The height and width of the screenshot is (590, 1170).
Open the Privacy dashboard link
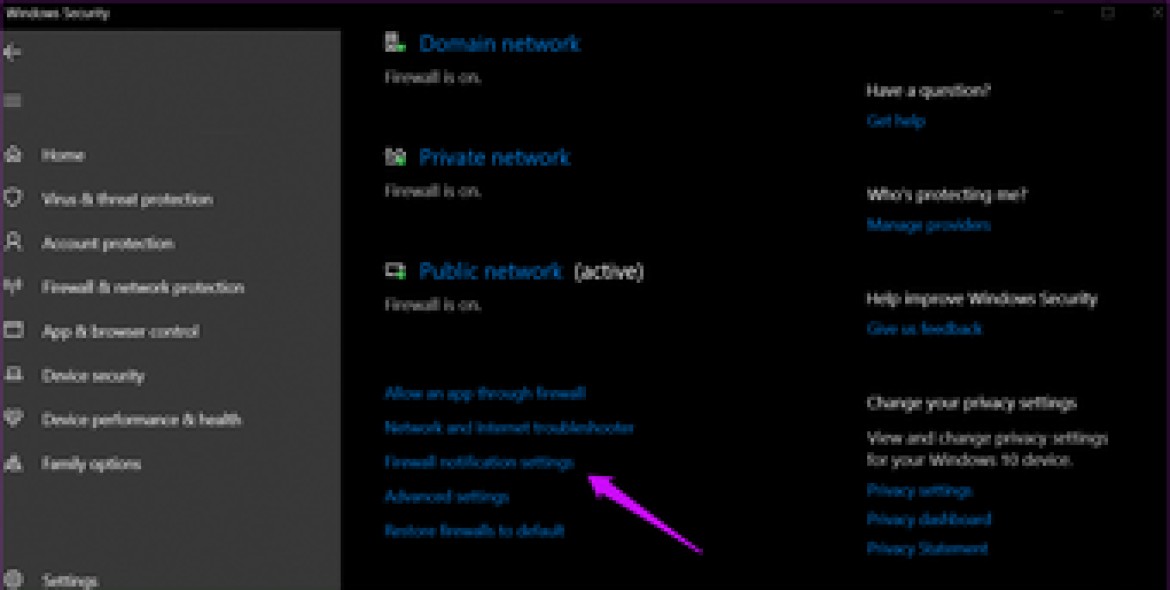tap(928, 519)
